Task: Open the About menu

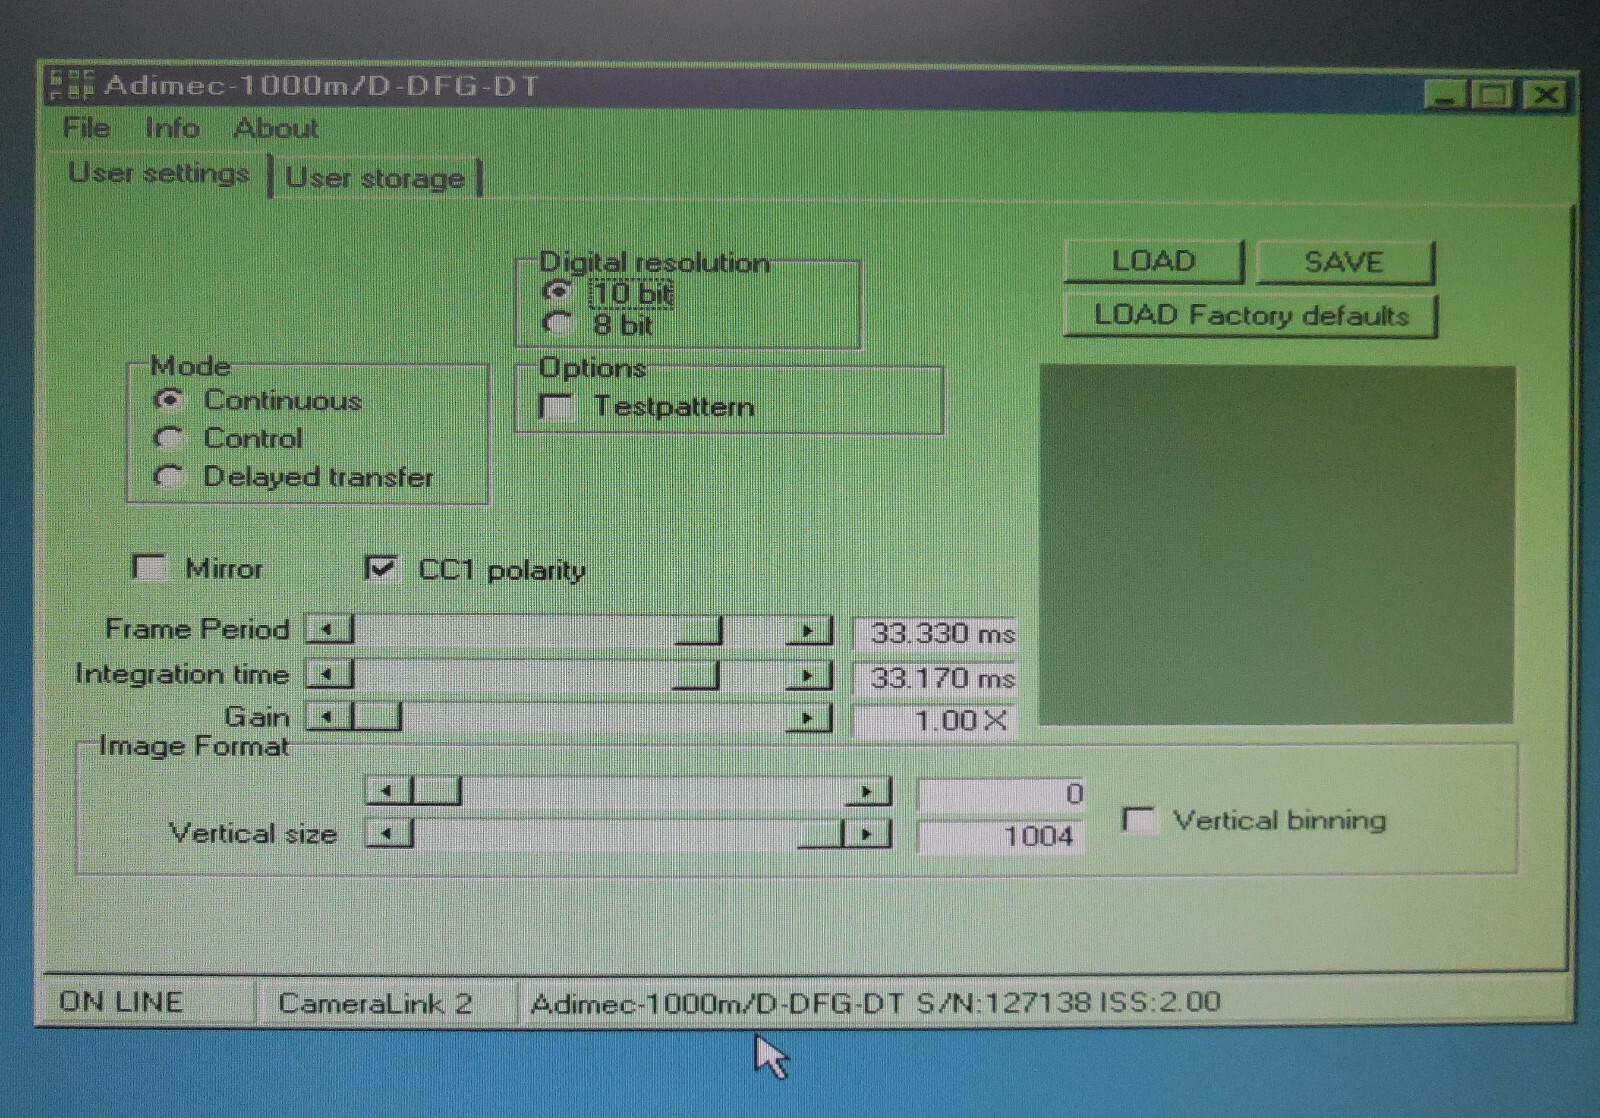Action: pyautogui.click(x=276, y=128)
